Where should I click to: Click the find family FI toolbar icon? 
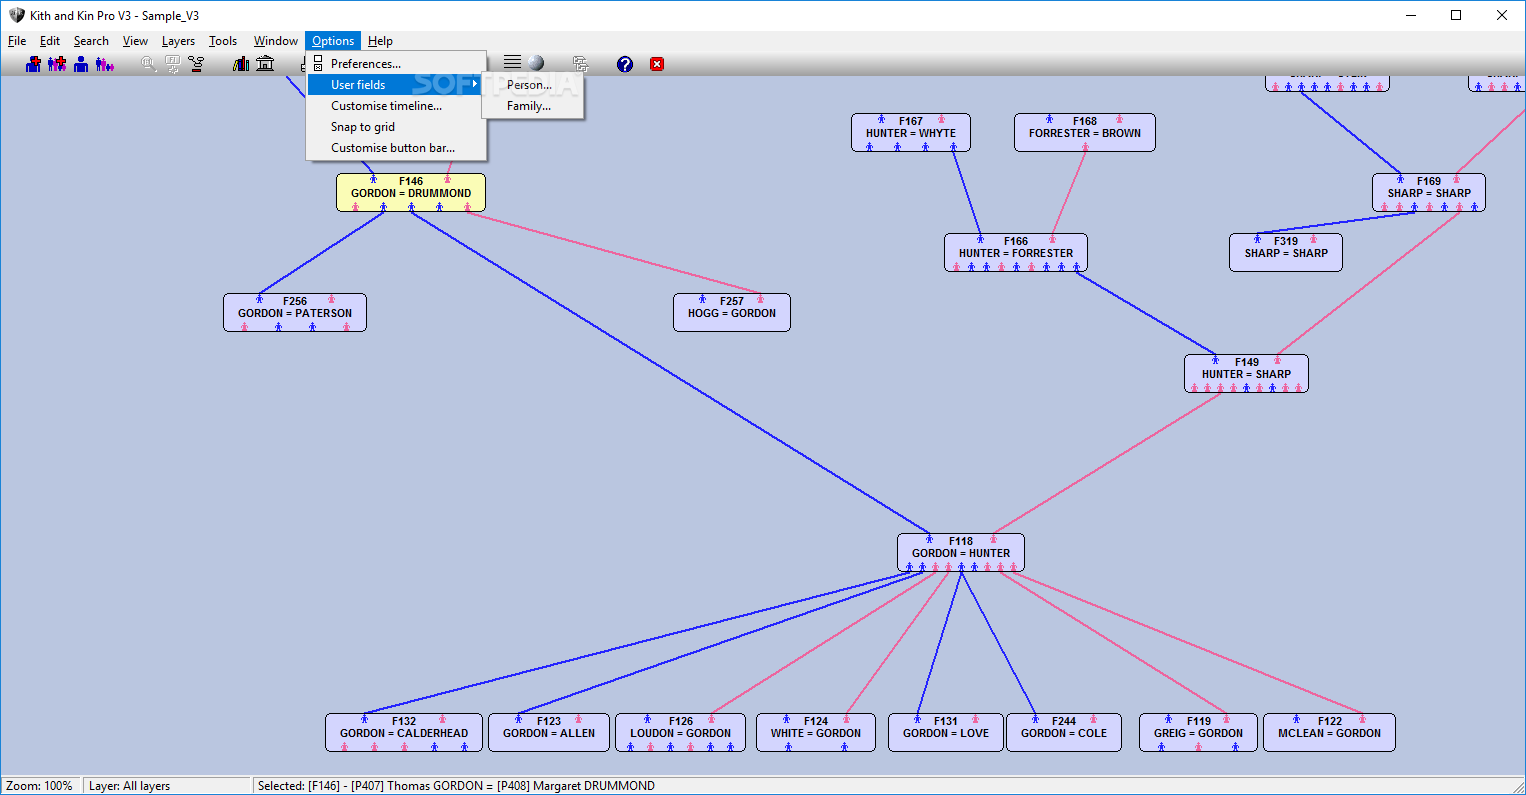pyautogui.click(x=172, y=64)
